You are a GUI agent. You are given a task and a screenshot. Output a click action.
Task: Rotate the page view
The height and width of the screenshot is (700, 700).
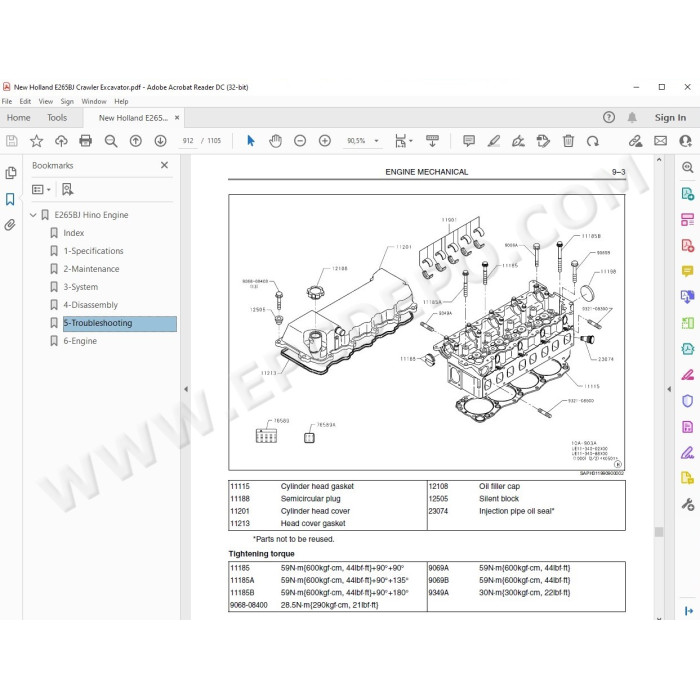pyautogui.click(x=593, y=141)
